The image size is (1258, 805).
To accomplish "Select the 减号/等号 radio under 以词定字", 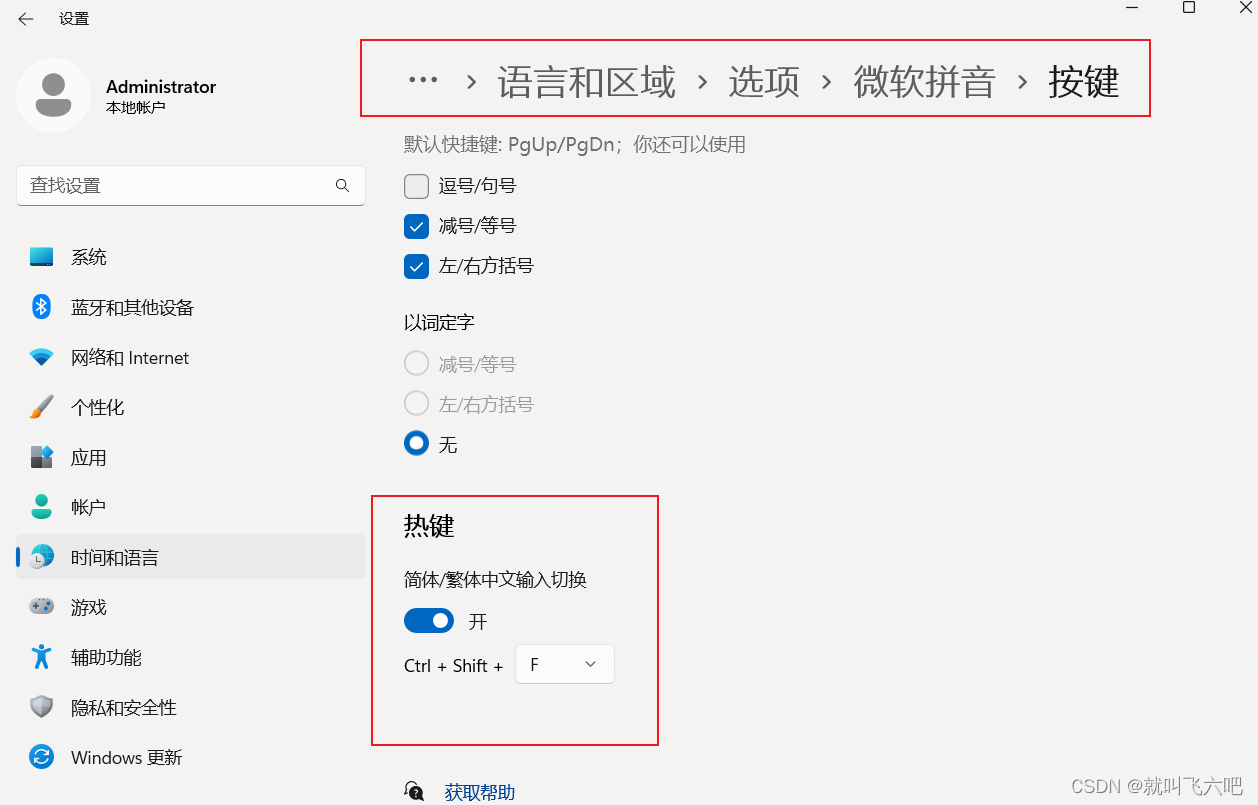I will [416, 363].
